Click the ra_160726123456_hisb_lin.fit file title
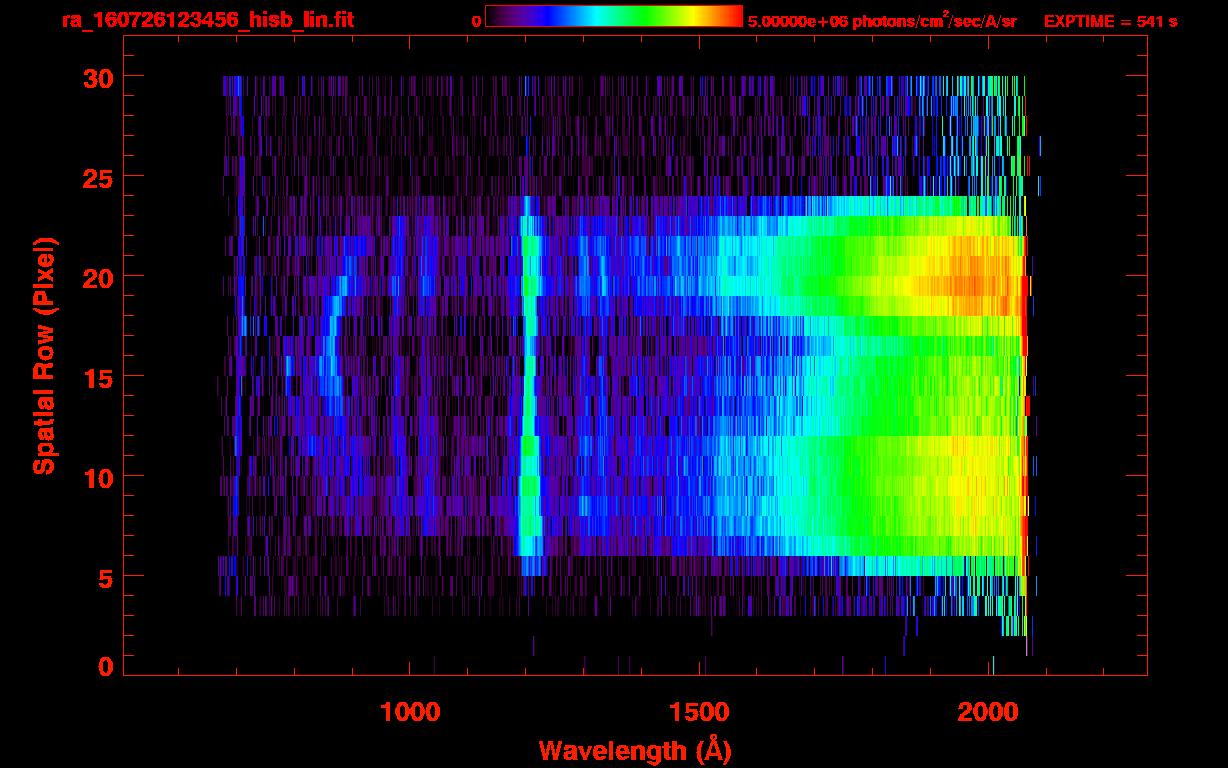 tap(207, 20)
